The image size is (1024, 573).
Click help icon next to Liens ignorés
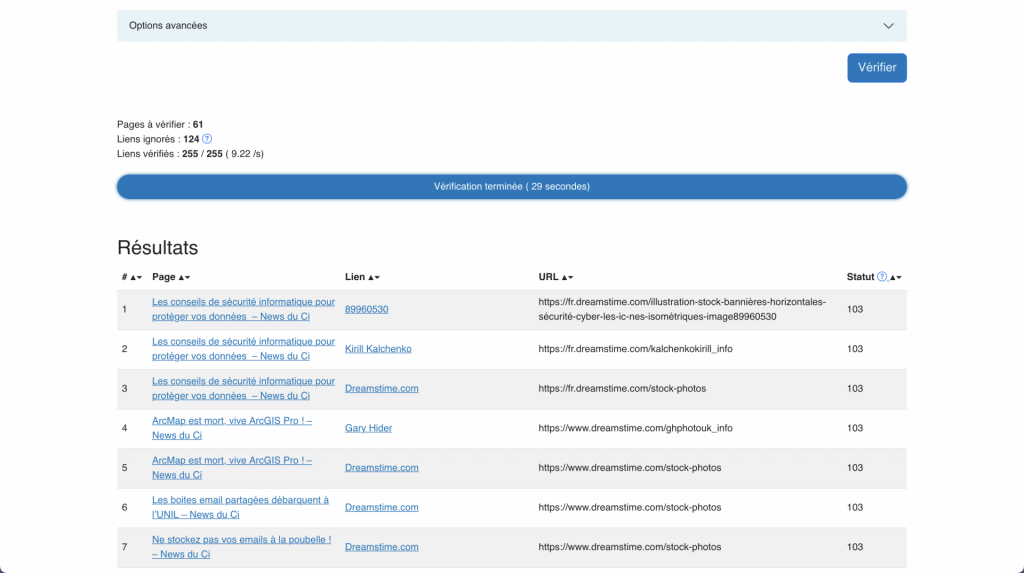tap(207, 139)
